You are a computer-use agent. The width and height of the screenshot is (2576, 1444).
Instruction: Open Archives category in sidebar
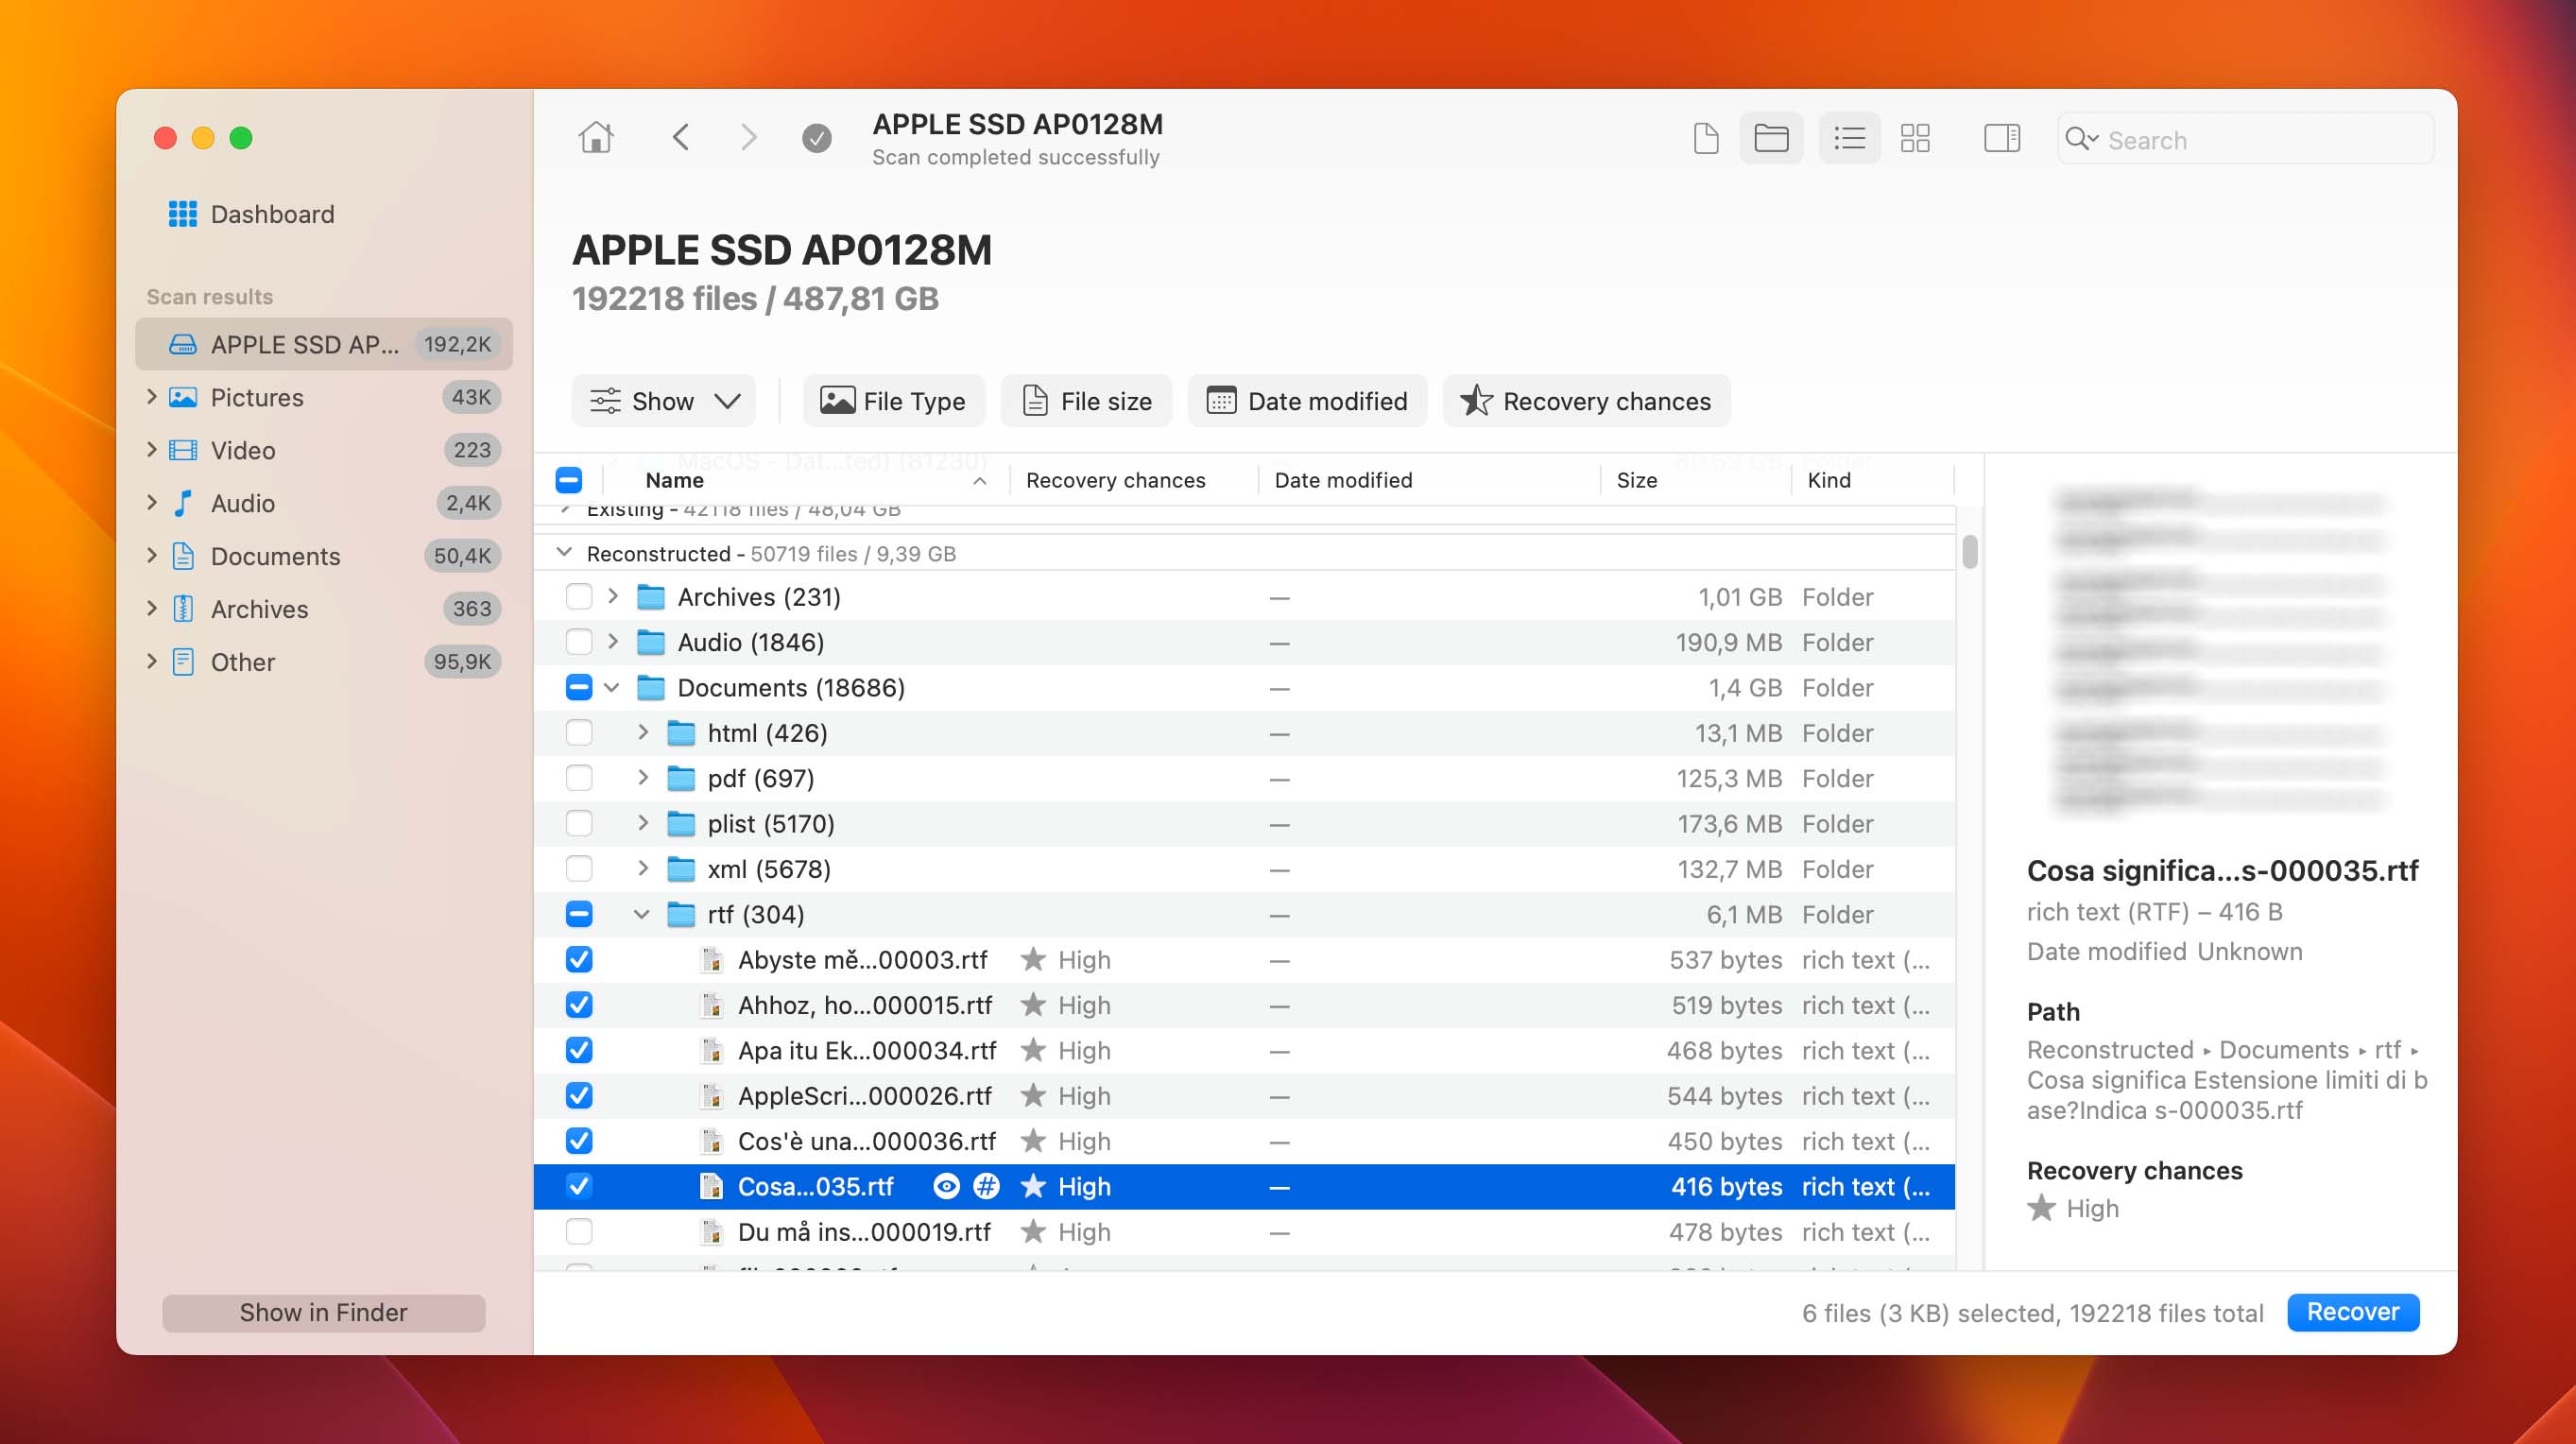coord(324,609)
